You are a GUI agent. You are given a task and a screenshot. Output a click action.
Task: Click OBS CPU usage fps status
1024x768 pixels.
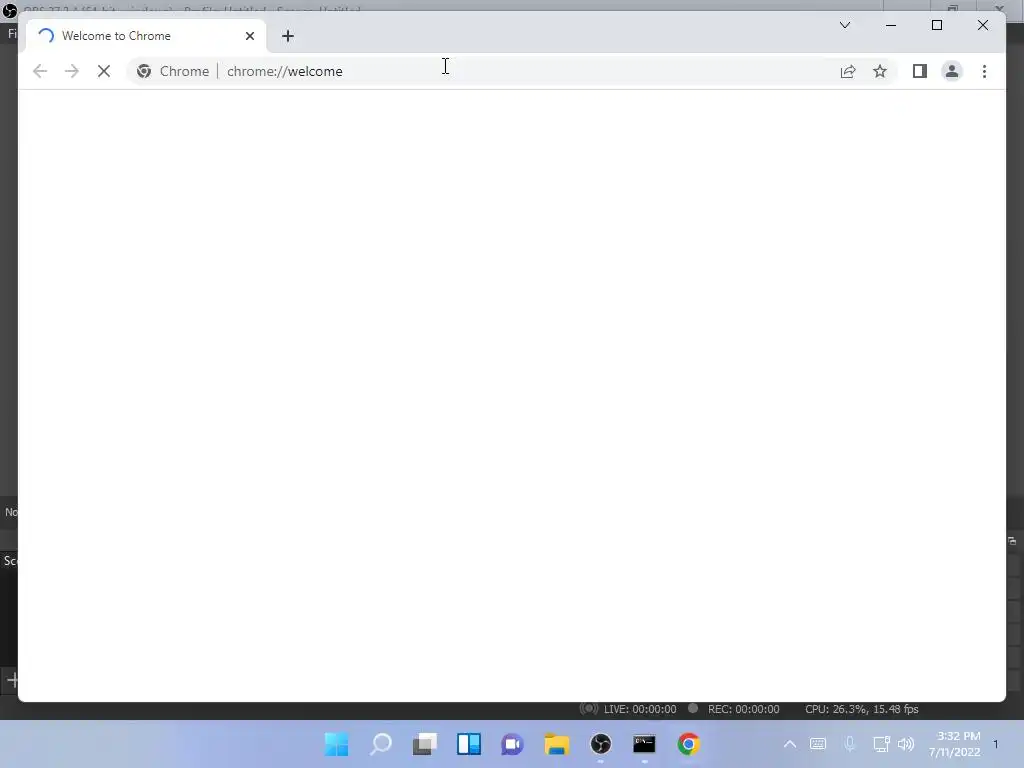861,709
